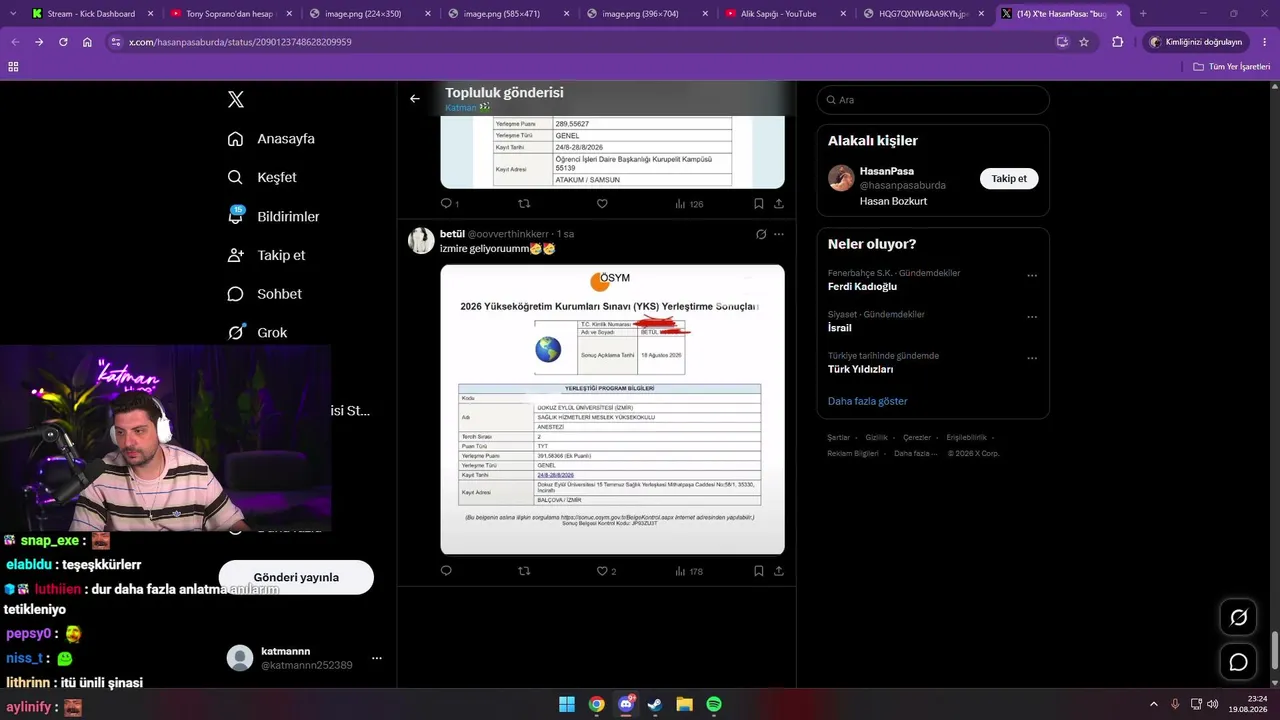The height and width of the screenshot is (720, 1280).
Task: Open HasanPasa profile in Alakalı kişiler
Action: coord(886,171)
